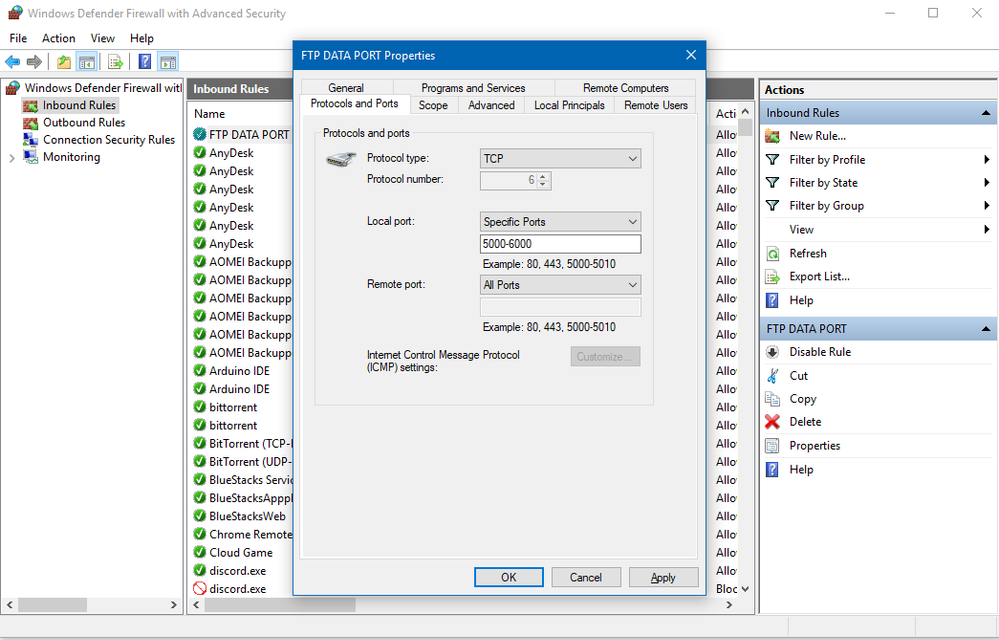
Task: Toggle the Show/Hide Console Tree icon
Action: 87,62
